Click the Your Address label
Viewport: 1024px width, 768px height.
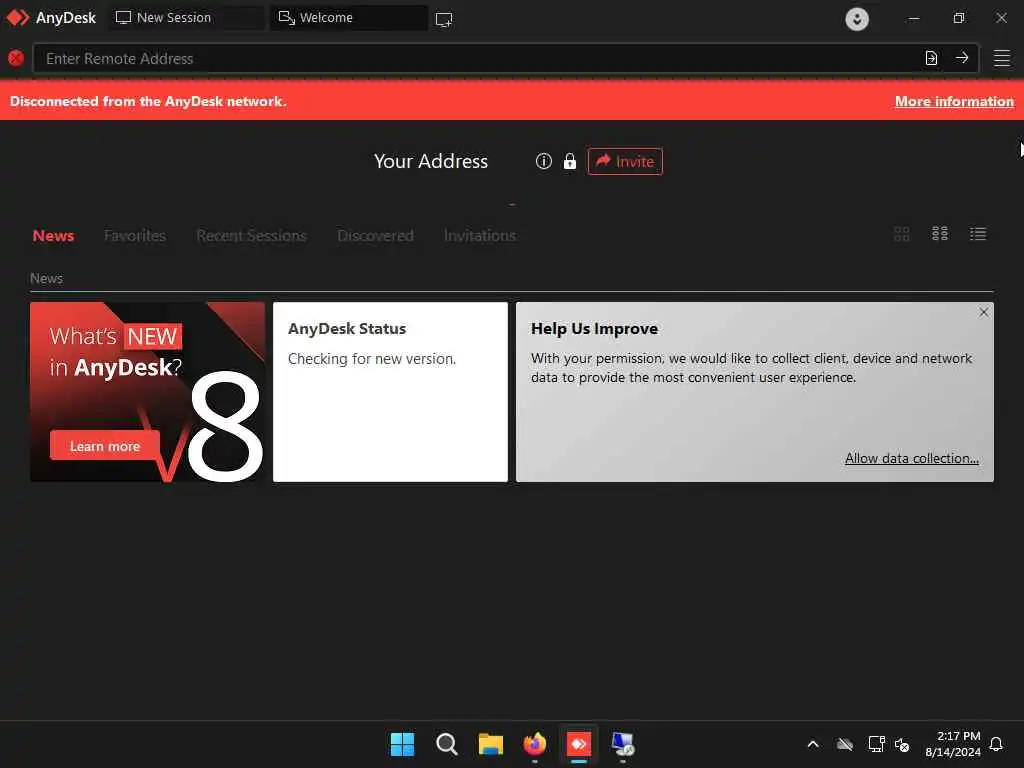(x=431, y=161)
